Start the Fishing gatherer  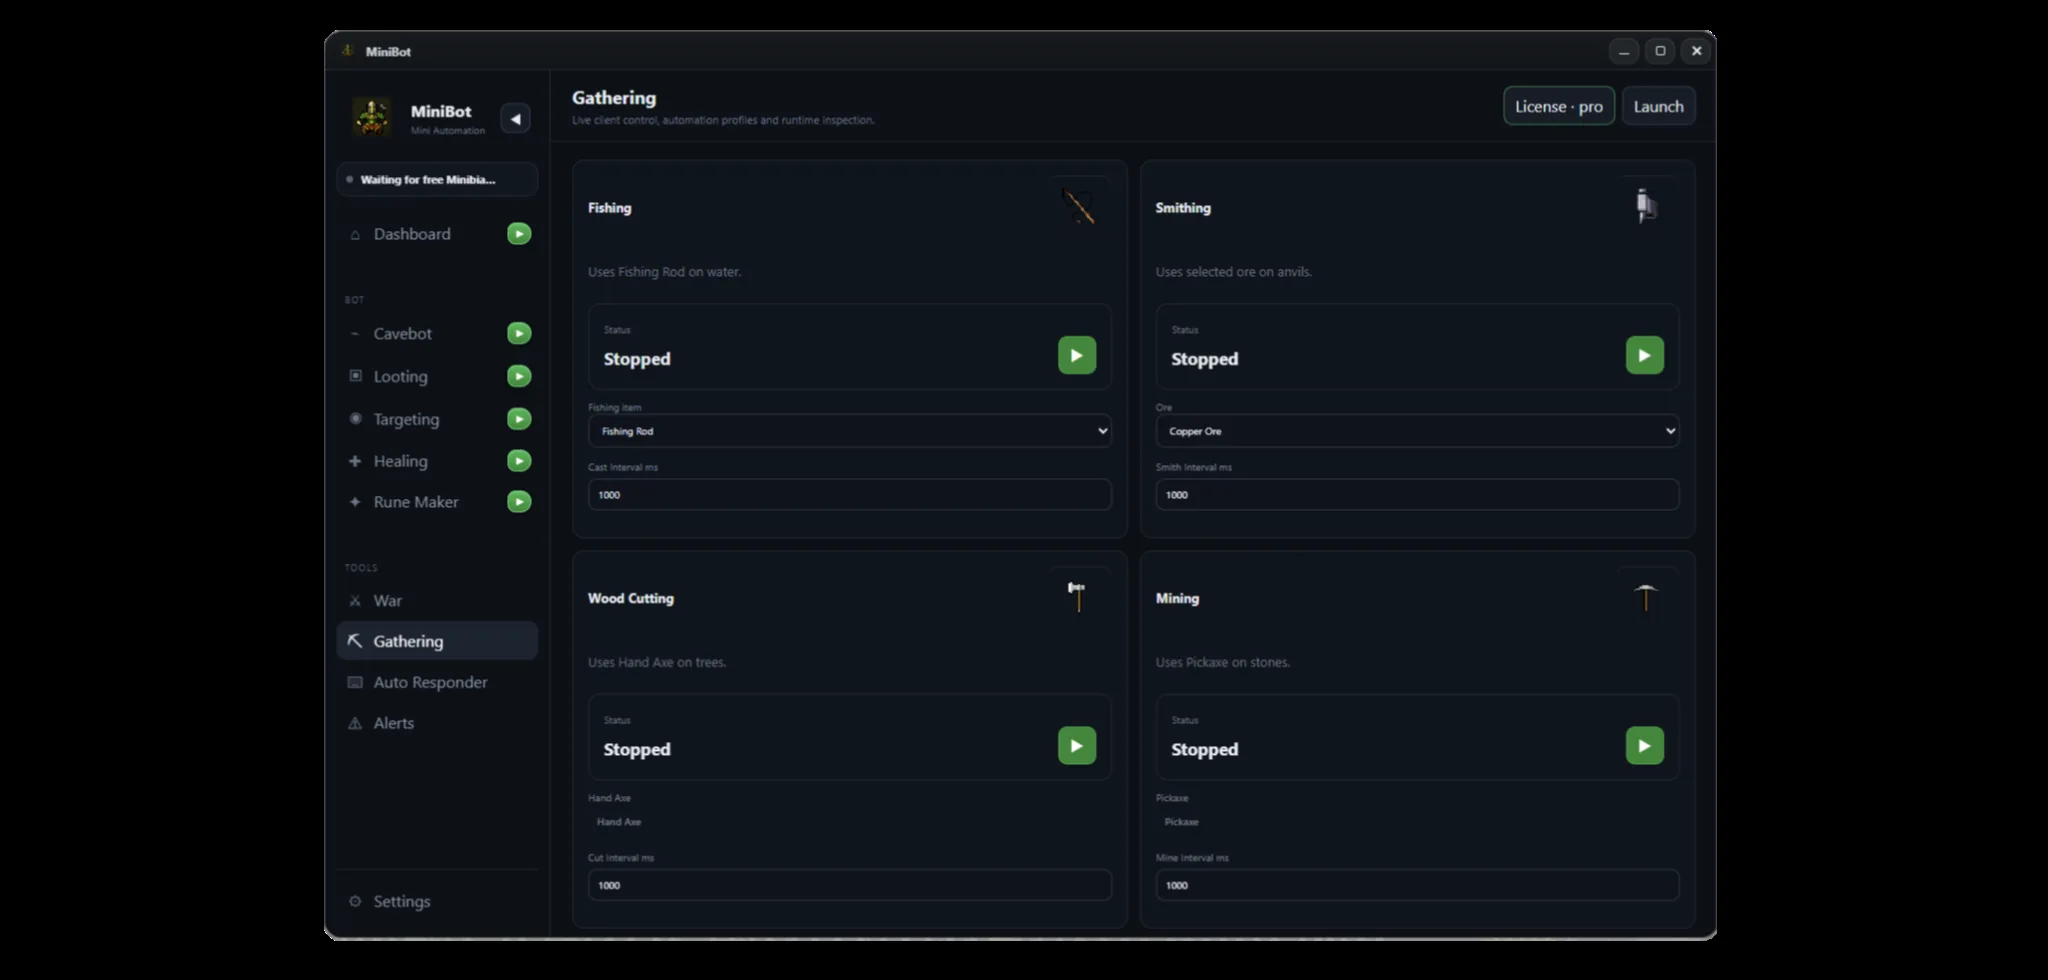(x=1077, y=355)
